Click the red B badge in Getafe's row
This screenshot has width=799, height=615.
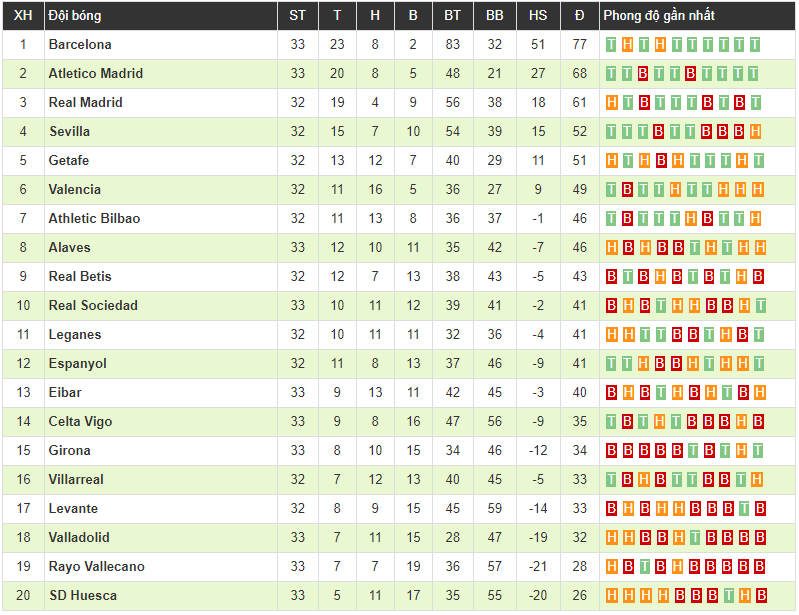[661, 161]
